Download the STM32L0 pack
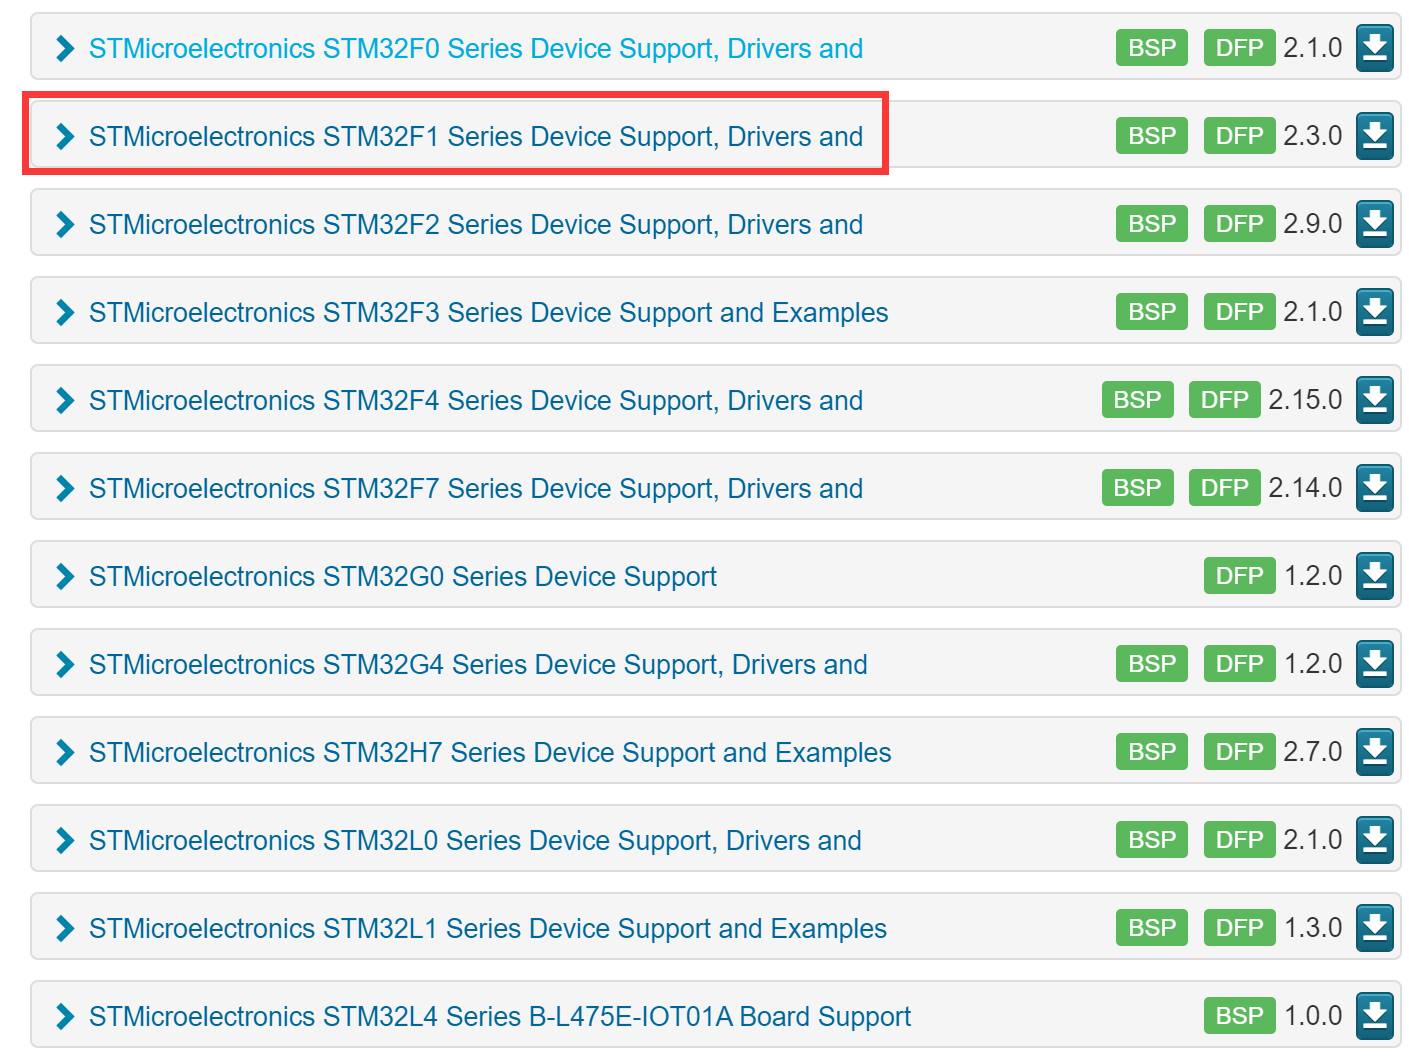This screenshot has width=1409, height=1062. click(x=1375, y=840)
